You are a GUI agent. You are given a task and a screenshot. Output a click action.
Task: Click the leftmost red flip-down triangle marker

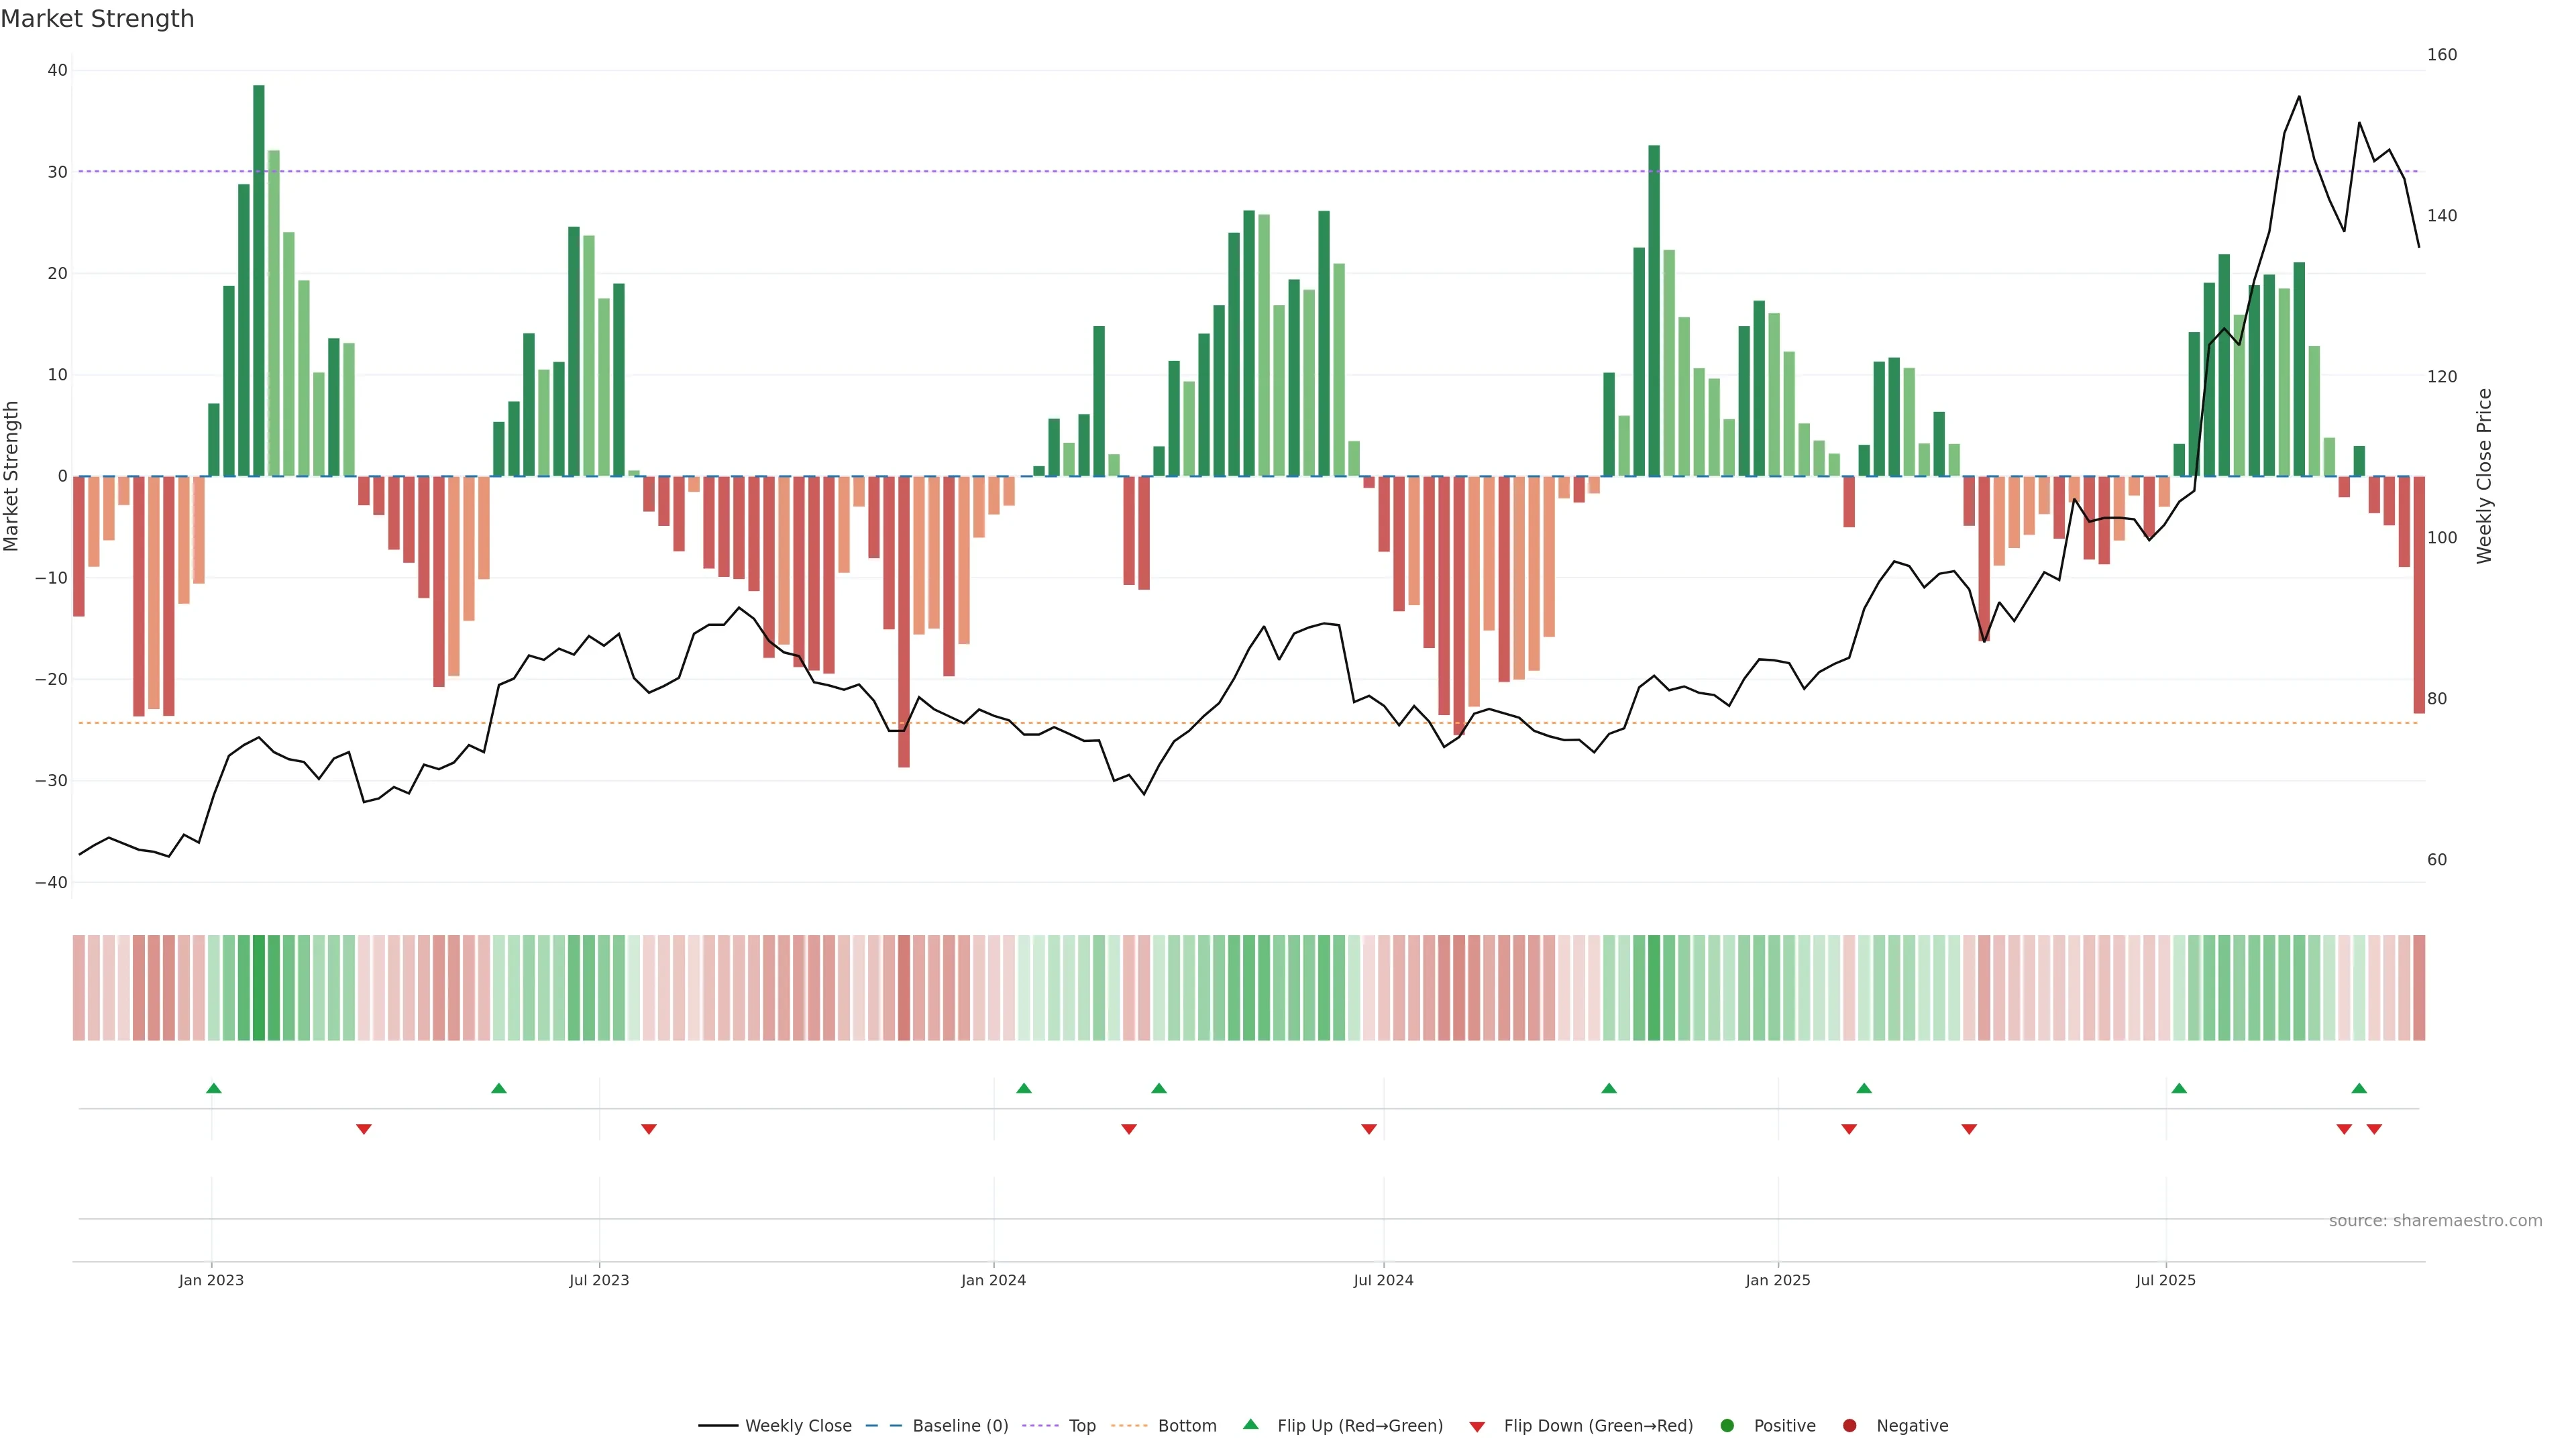[364, 1129]
